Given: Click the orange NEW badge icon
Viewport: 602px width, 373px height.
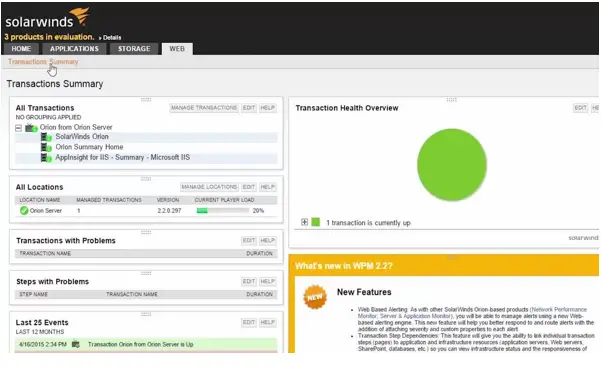Looking at the screenshot, I should [x=315, y=297].
